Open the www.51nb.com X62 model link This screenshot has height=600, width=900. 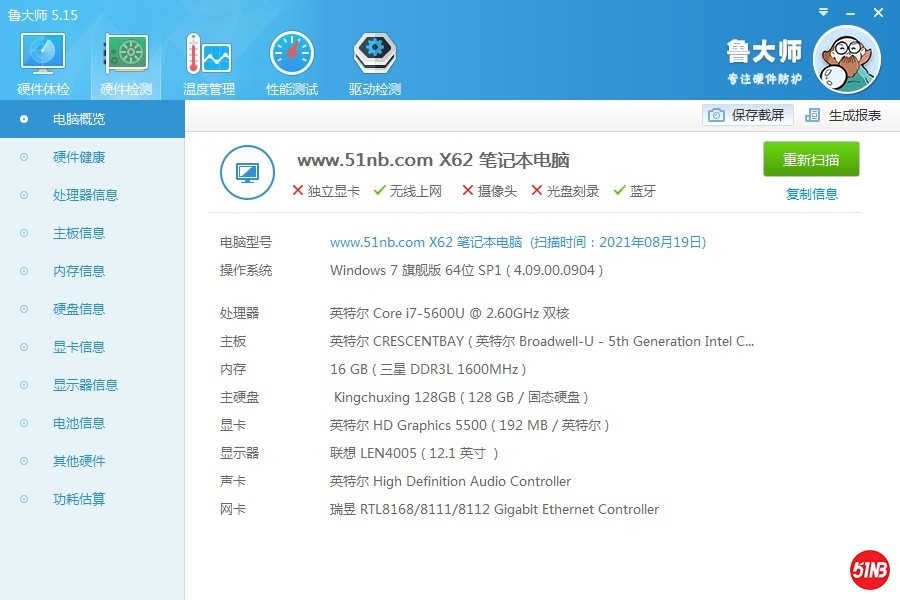click(426, 242)
